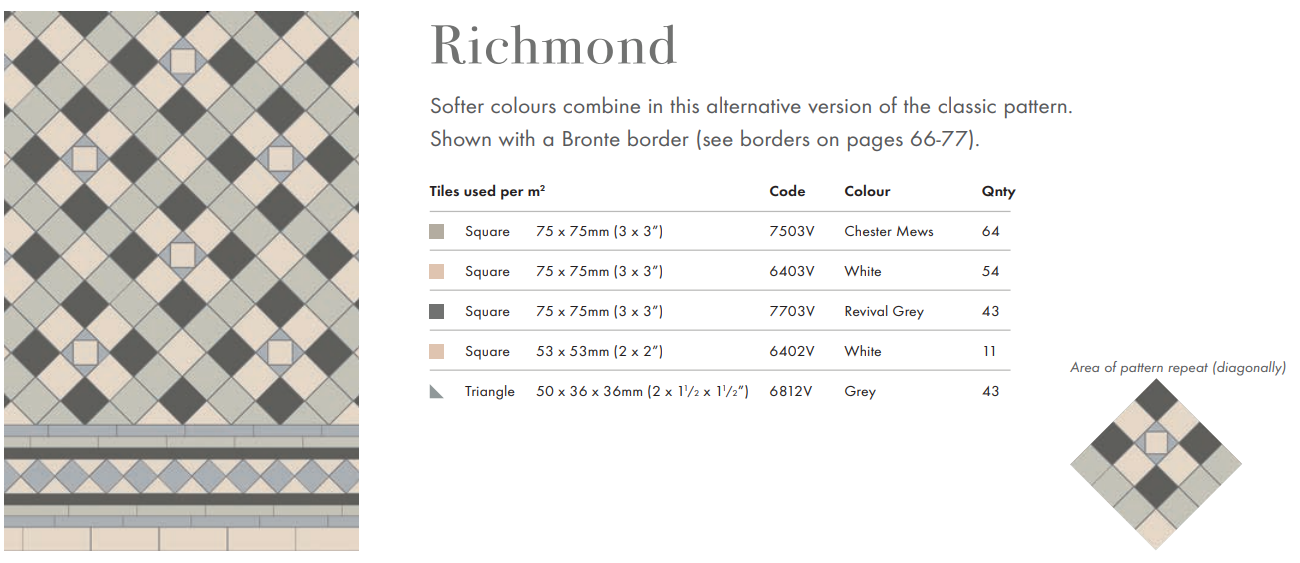Image resolution: width=1300 pixels, height=563 pixels.
Task: Click the Richmond heading
Action: pyautogui.click(x=553, y=45)
